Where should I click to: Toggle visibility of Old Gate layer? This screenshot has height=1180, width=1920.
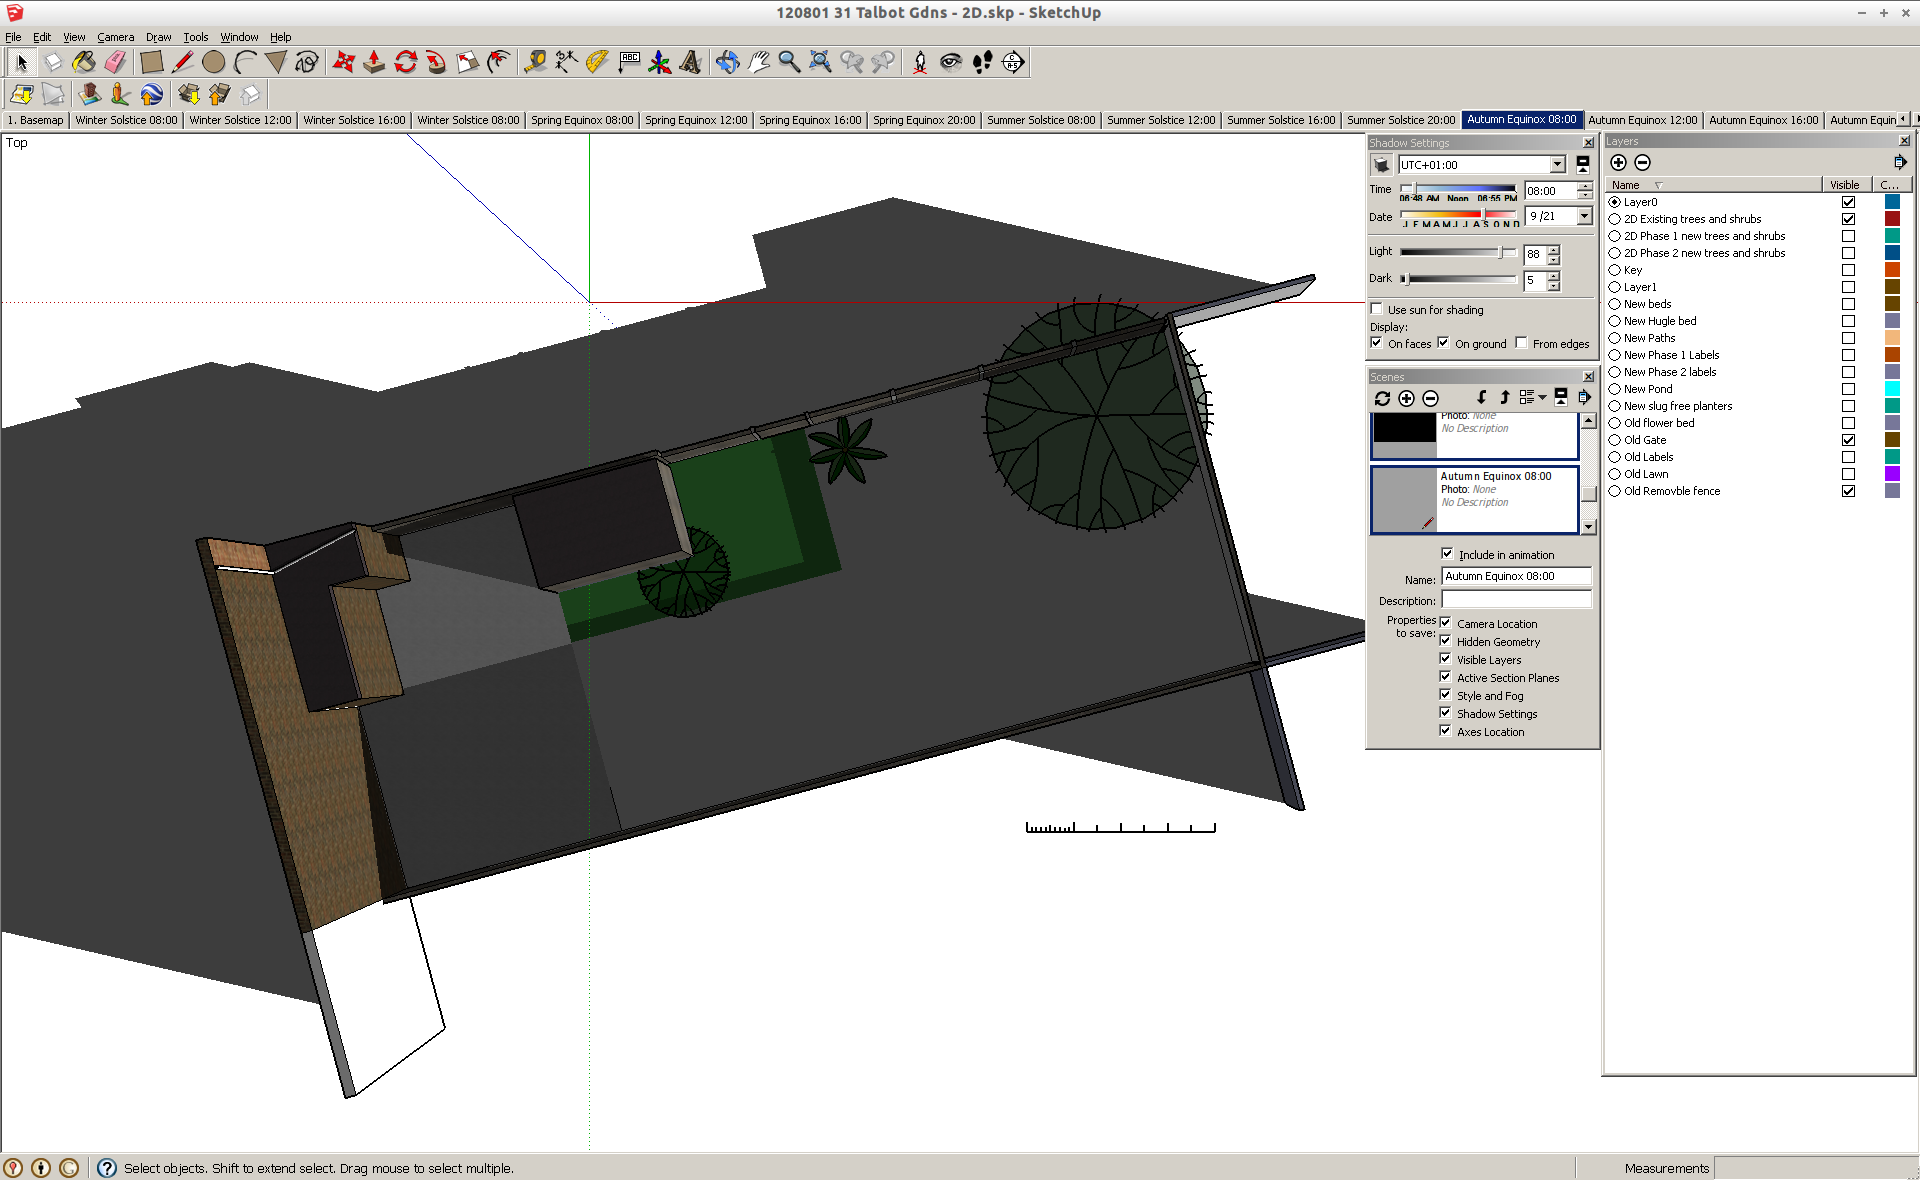[x=1848, y=440]
